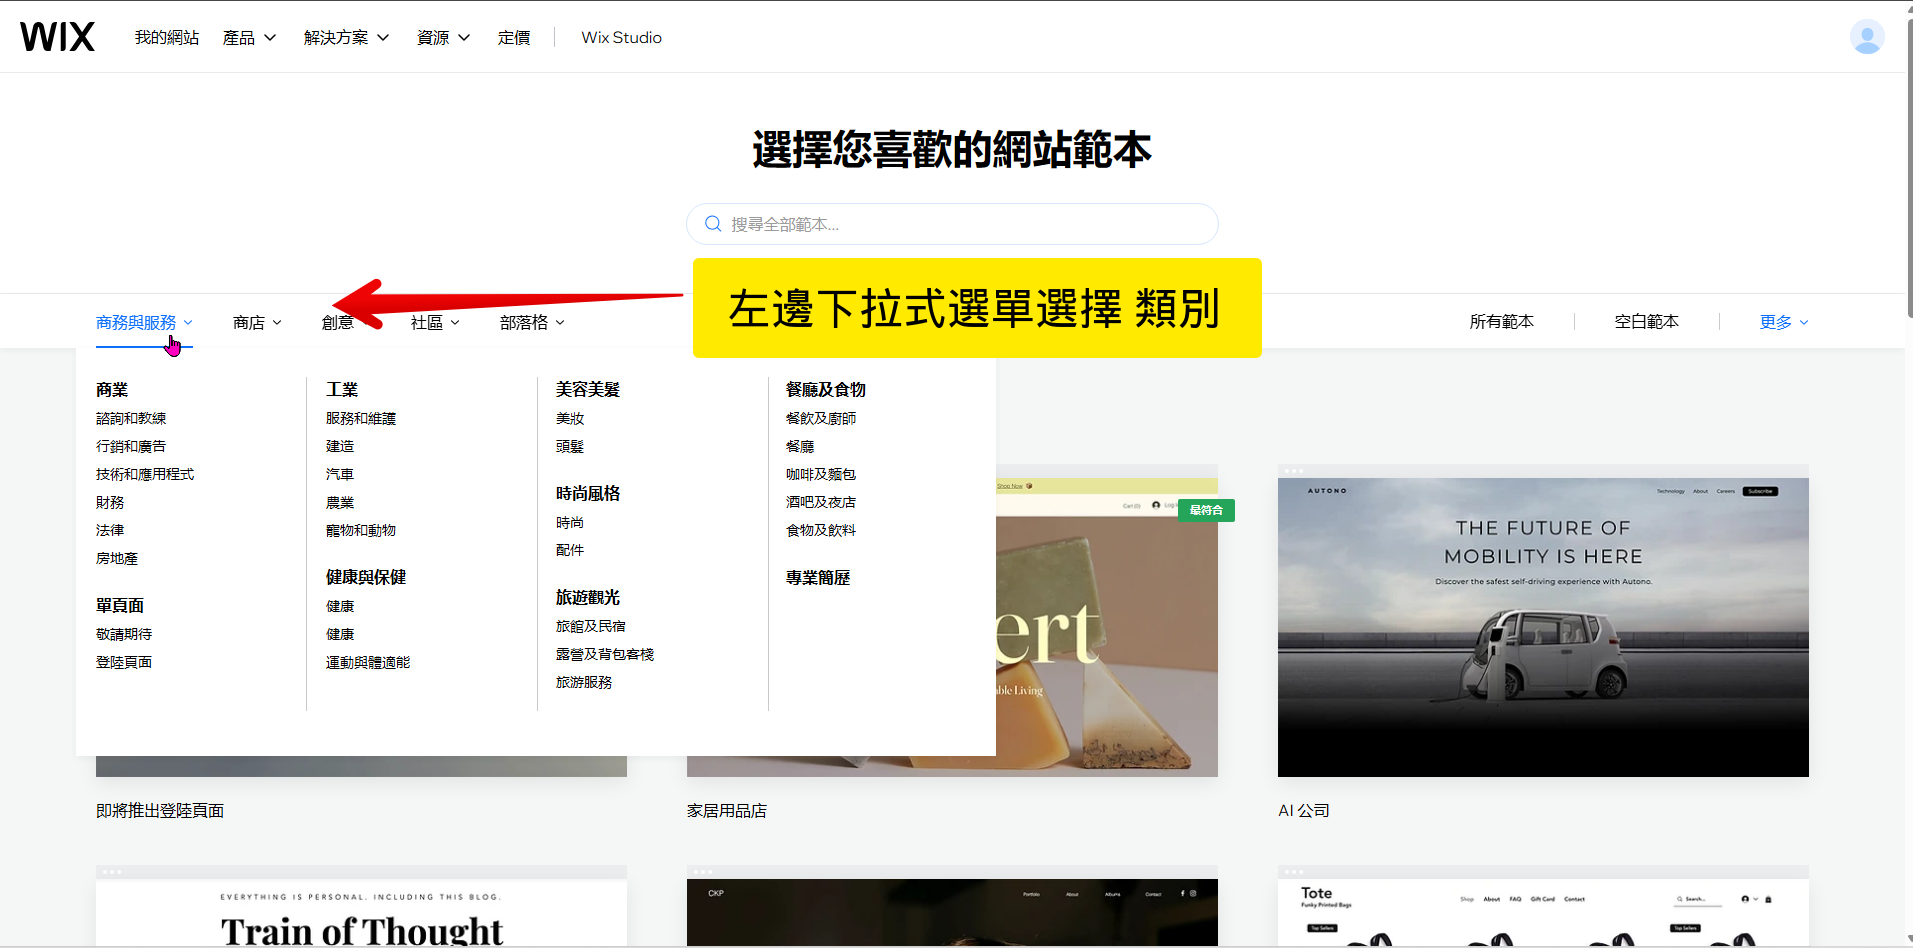Select the 空白範本 tab

pyautogui.click(x=1646, y=322)
